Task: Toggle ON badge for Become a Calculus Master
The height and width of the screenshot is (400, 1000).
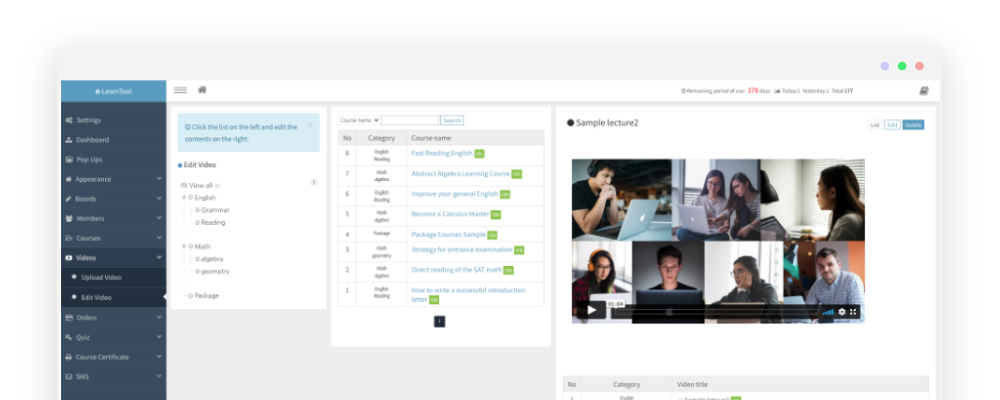Action: pos(496,215)
